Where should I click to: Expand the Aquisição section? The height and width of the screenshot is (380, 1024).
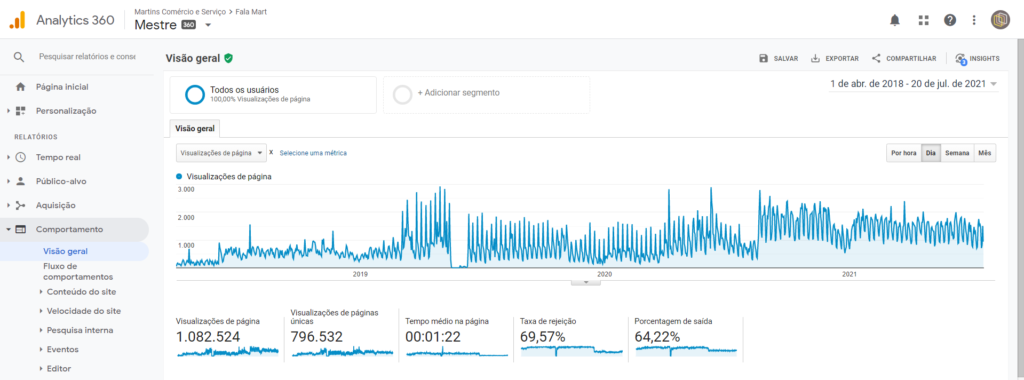click(8, 206)
